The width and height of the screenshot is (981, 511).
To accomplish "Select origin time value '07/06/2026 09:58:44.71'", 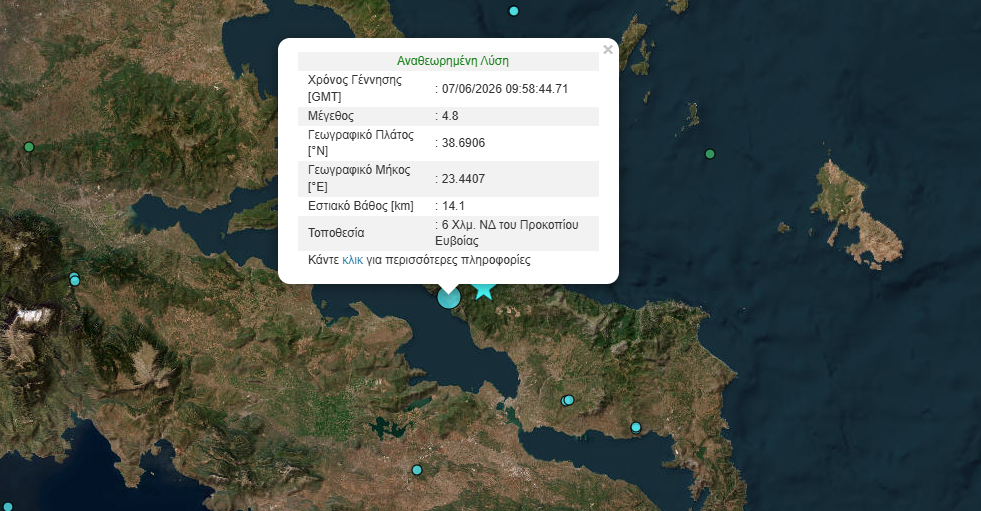I will click(x=505, y=89).
